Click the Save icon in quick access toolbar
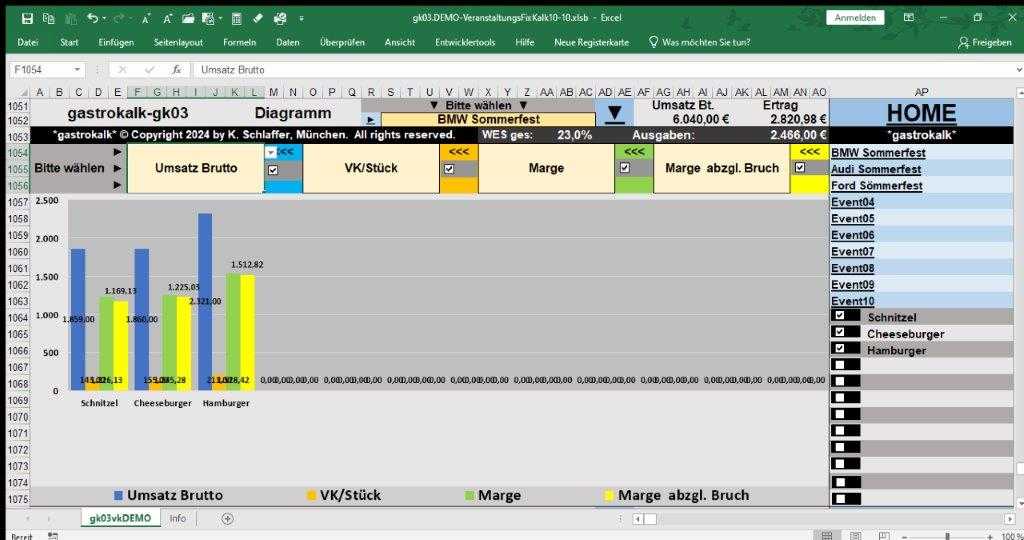The height and width of the screenshot is (540, 1024). 27,18
